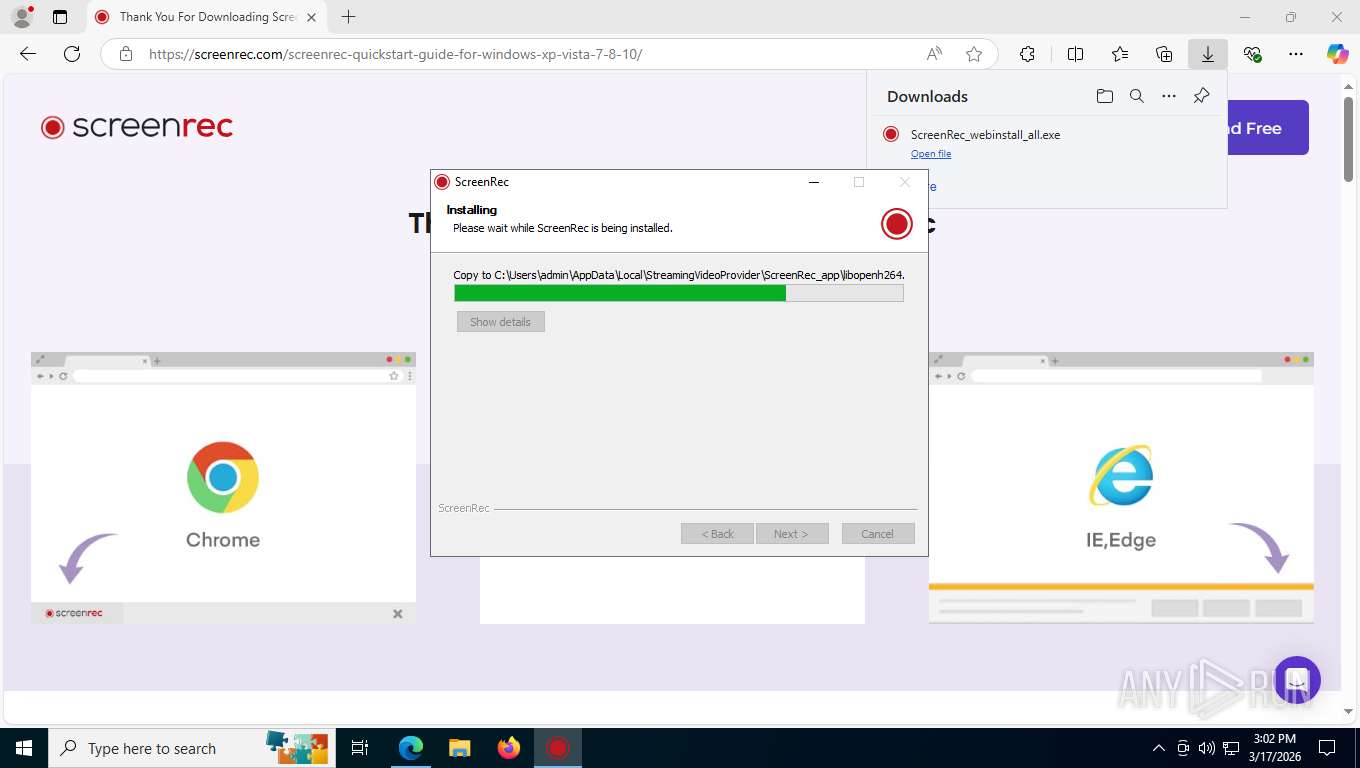Image resolution: width=1360 pixels, height=768 pixels.
Task: Launch the Copilot sidebar
Action: [x=1338, y=54]
